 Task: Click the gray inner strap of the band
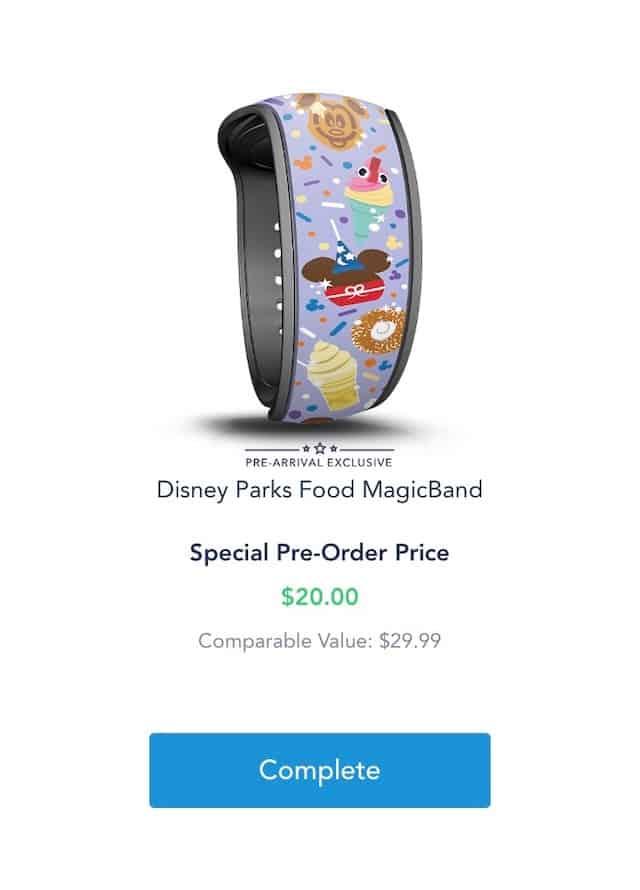click(x=260, y=267)
